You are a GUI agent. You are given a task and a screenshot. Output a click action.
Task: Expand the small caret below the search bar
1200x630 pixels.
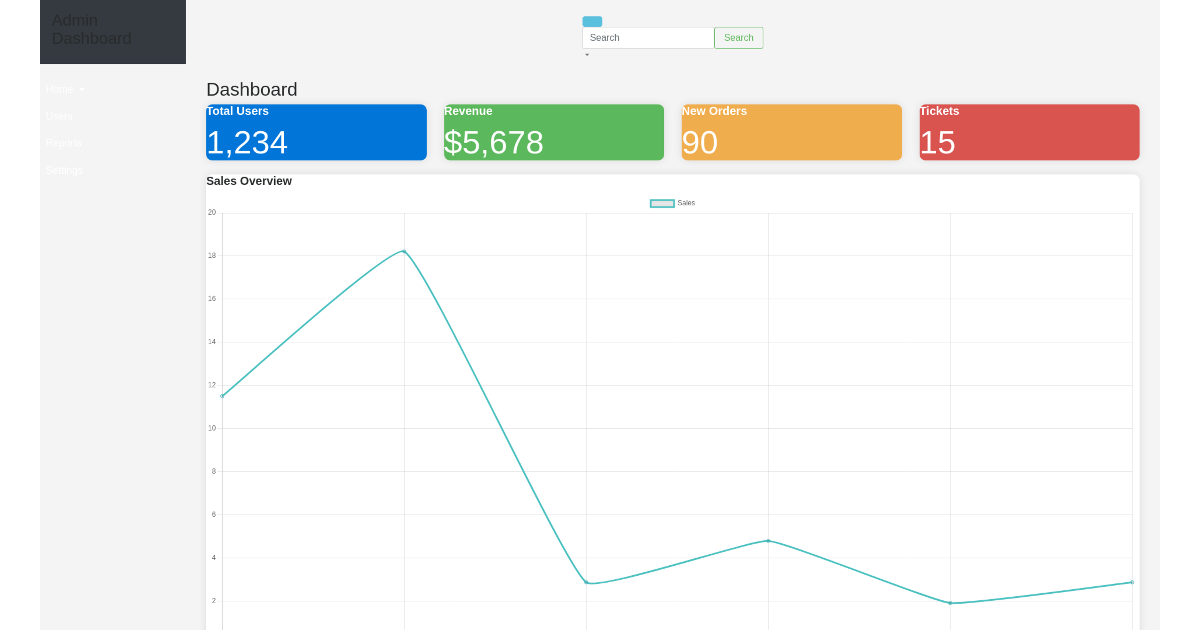click(587, 55)
